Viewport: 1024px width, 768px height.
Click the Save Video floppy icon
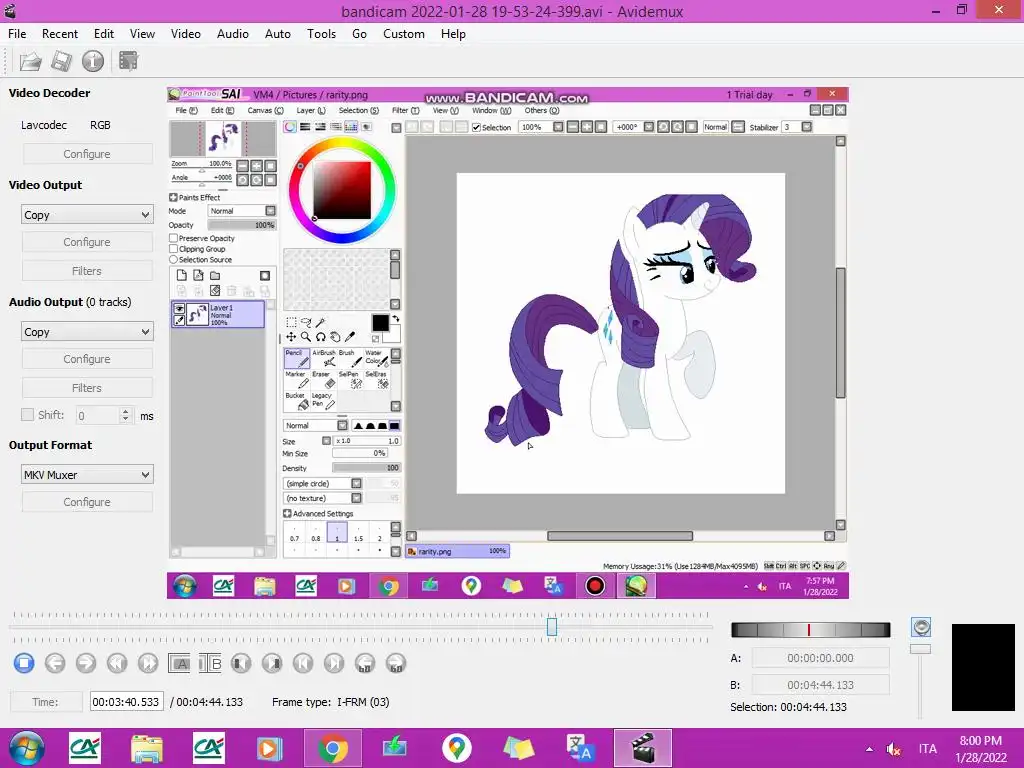[x=61, y=61]
